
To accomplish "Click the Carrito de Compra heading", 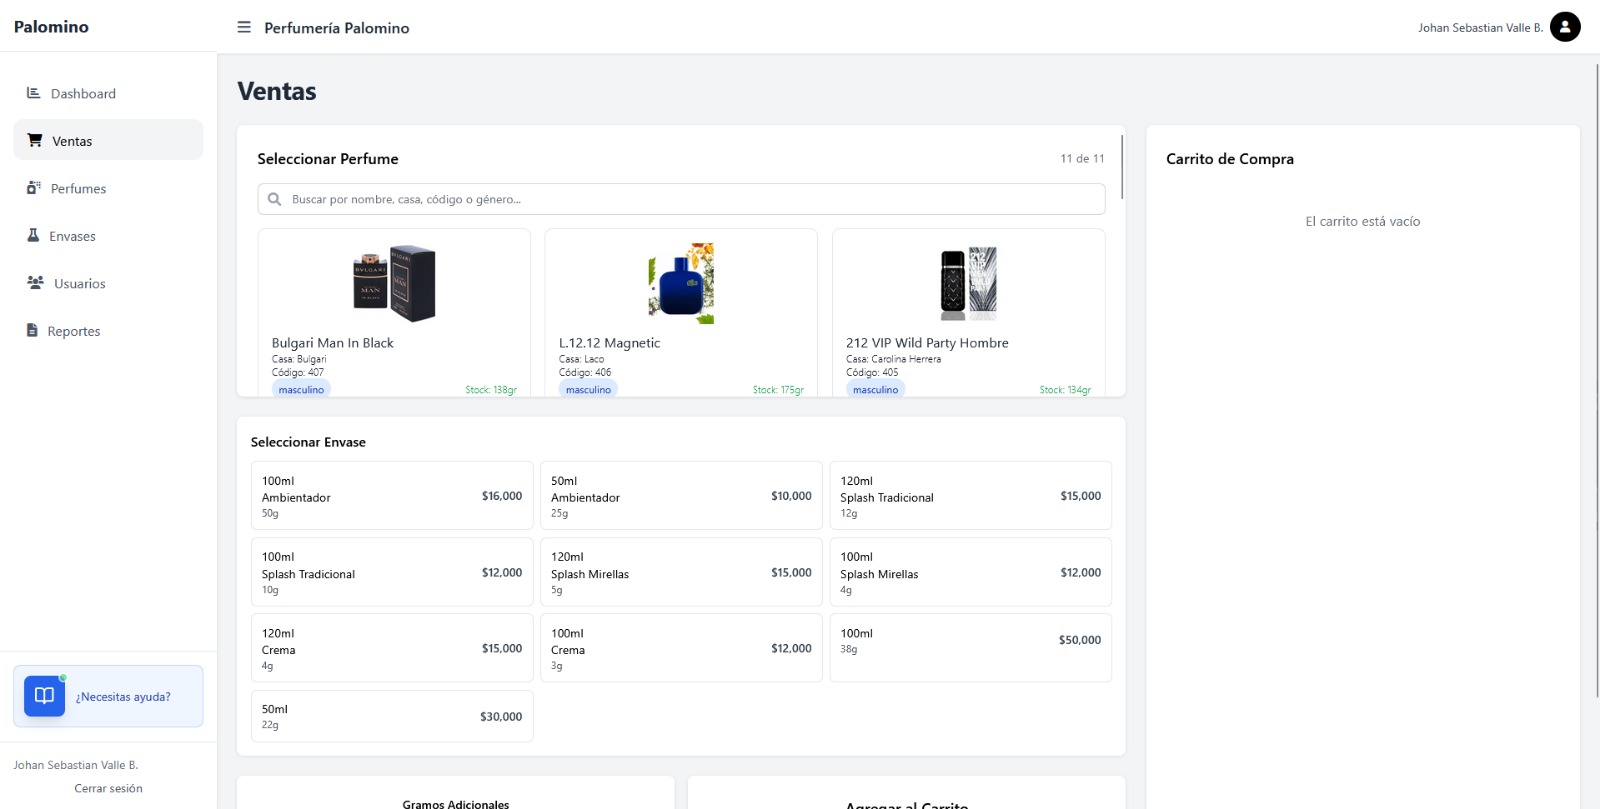I will (1230, 159).
